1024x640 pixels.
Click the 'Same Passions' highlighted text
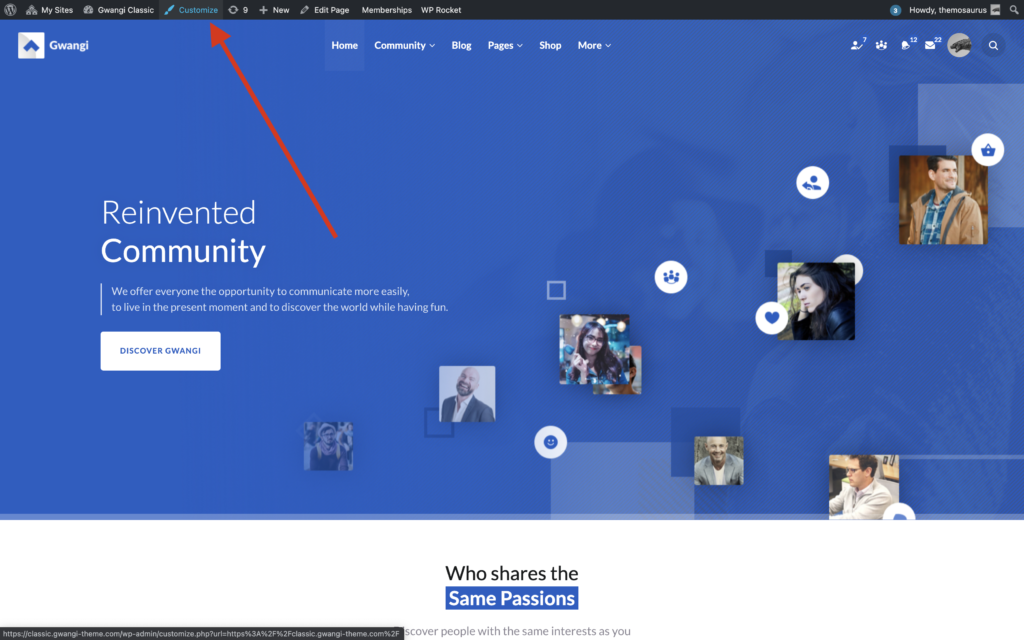pyautogui.click(x=511, y=598)
